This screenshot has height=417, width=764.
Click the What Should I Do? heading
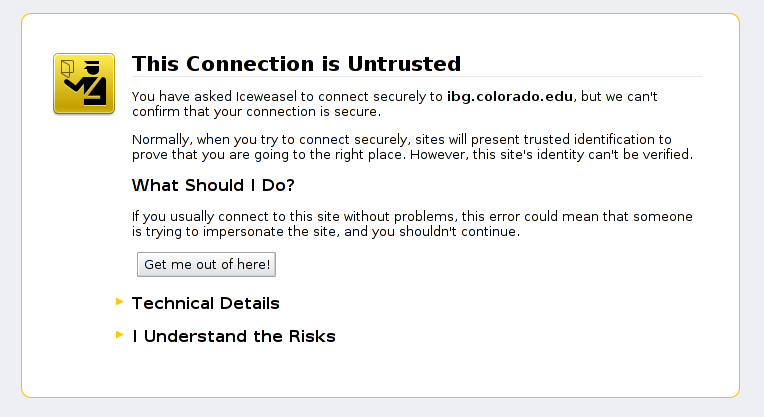pyautogui.click(x=213, y=186)
